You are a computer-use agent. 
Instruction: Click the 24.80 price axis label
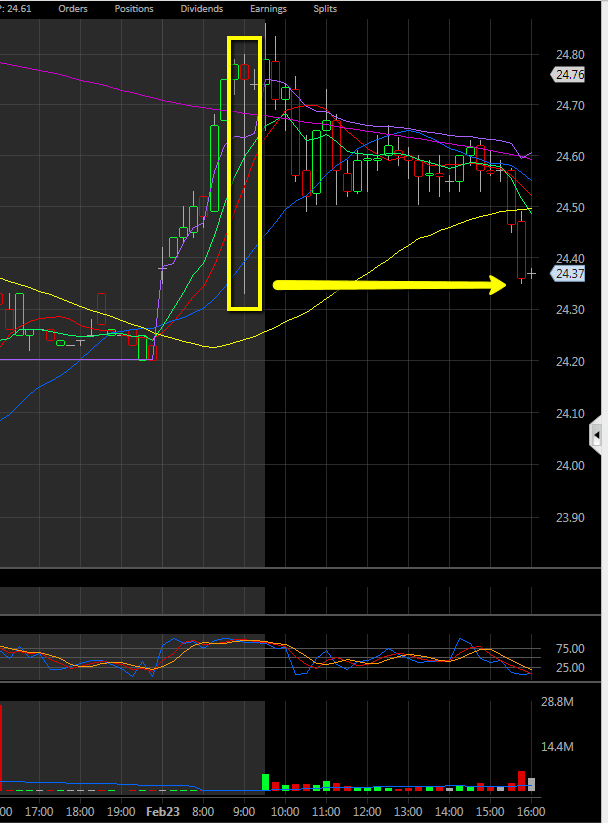570,54
